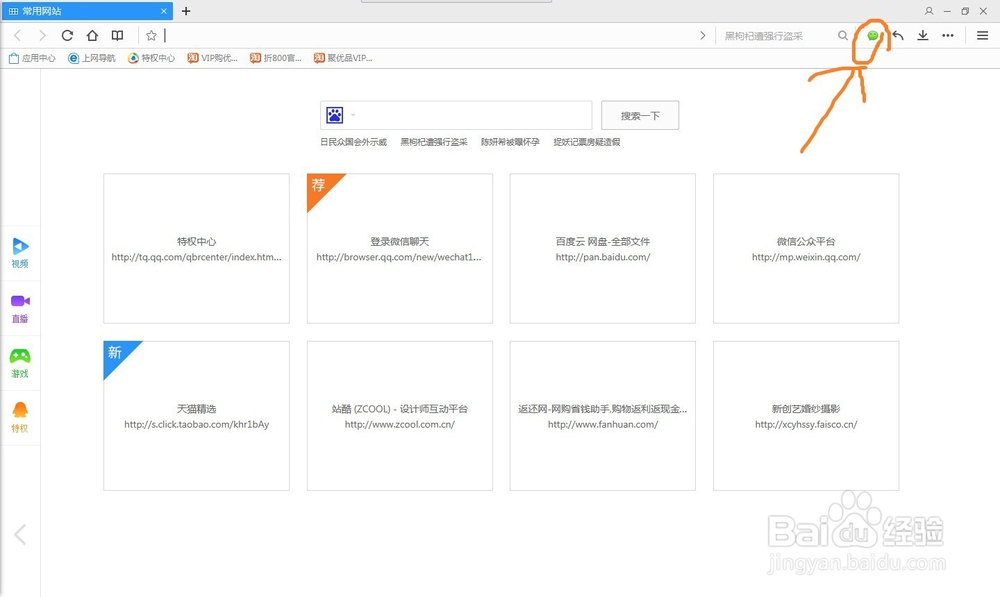
Task: Click the browser forward arrow
Action: [x=42, y=36]
